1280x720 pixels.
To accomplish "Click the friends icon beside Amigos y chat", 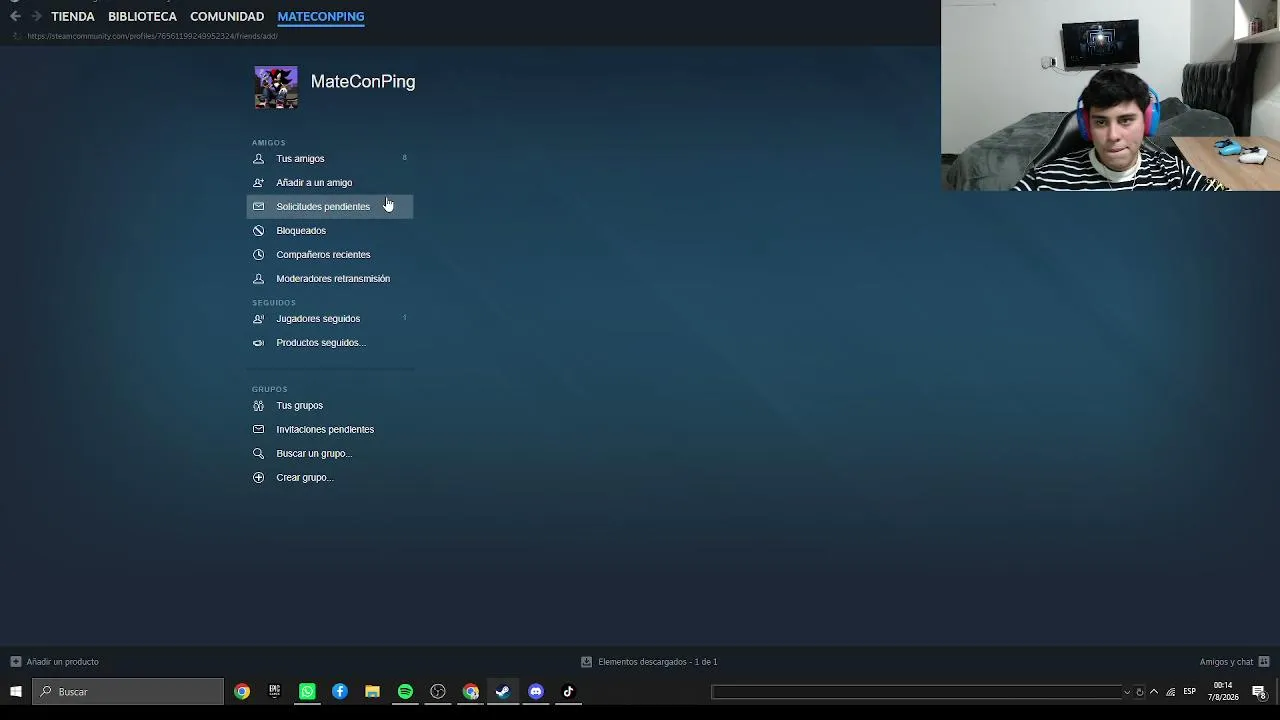I will click(1264, 662).
